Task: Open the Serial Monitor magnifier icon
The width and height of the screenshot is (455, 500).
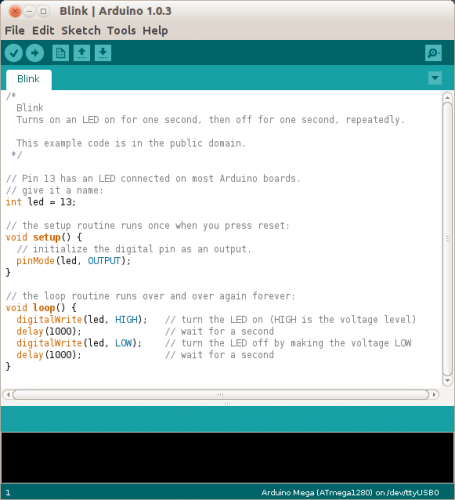Action: [433, 53]
